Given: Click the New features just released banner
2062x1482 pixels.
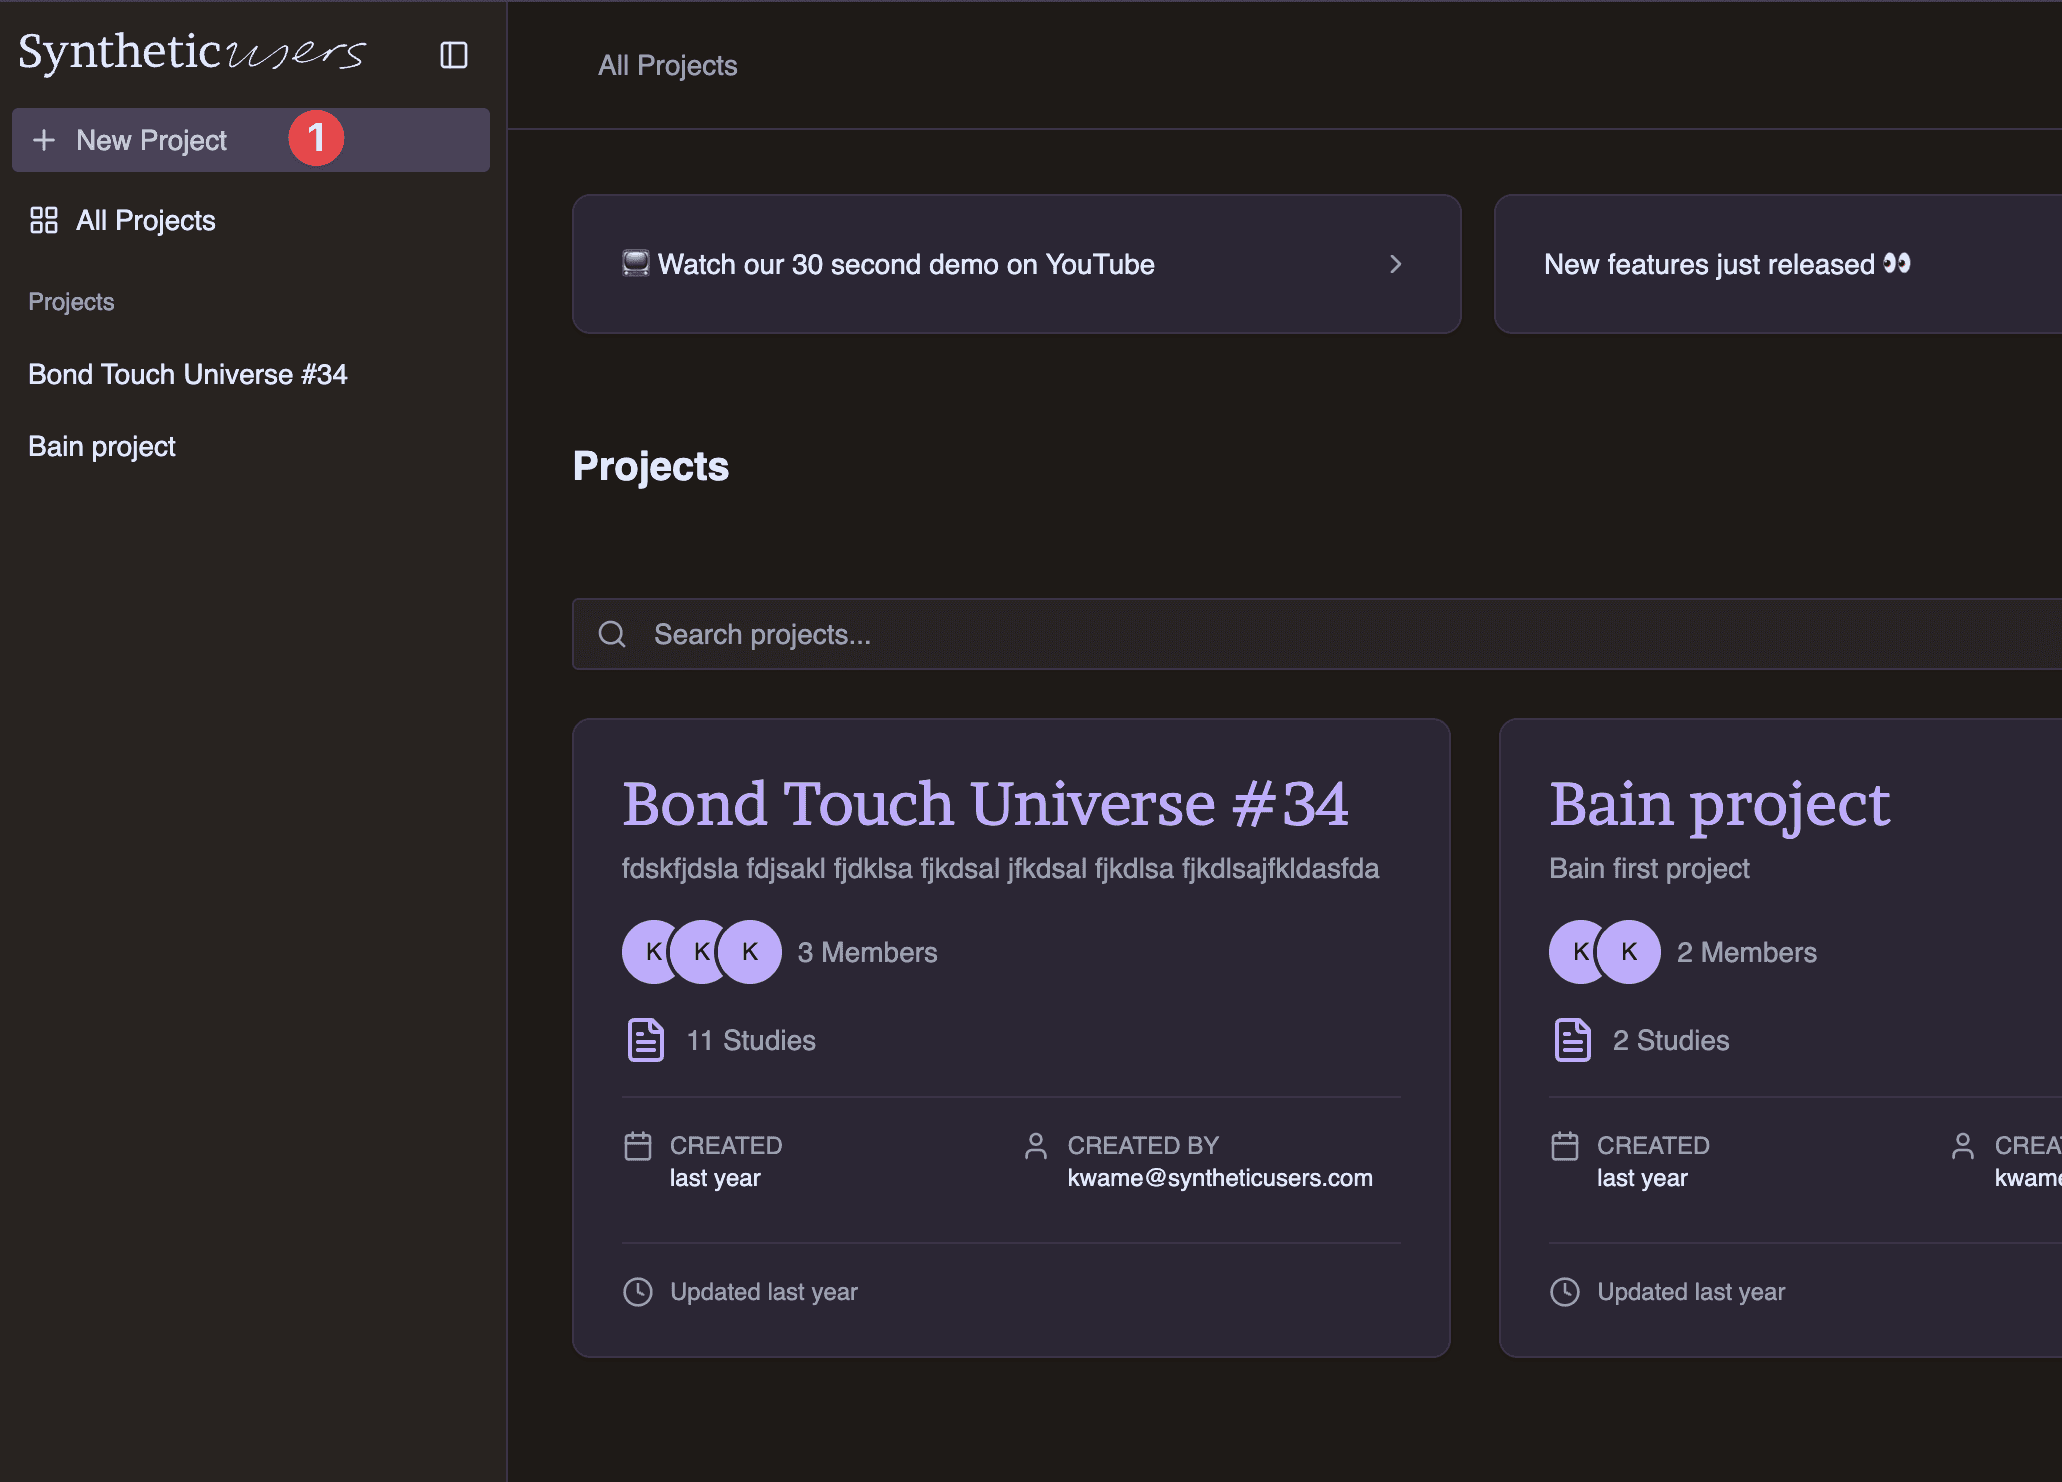Looking at the screenshot, I should (x=1728, y=264).
